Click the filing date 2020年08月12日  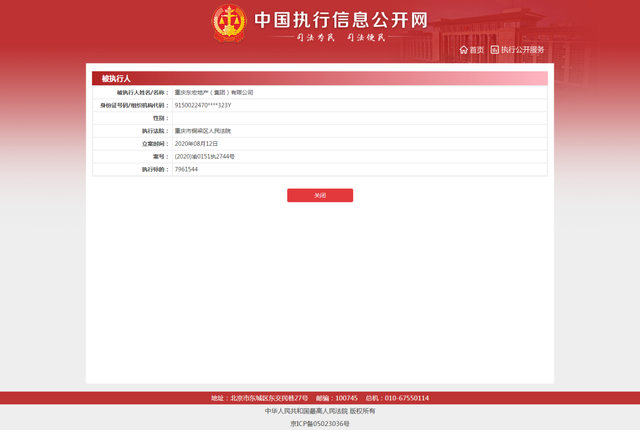(196, 144)
